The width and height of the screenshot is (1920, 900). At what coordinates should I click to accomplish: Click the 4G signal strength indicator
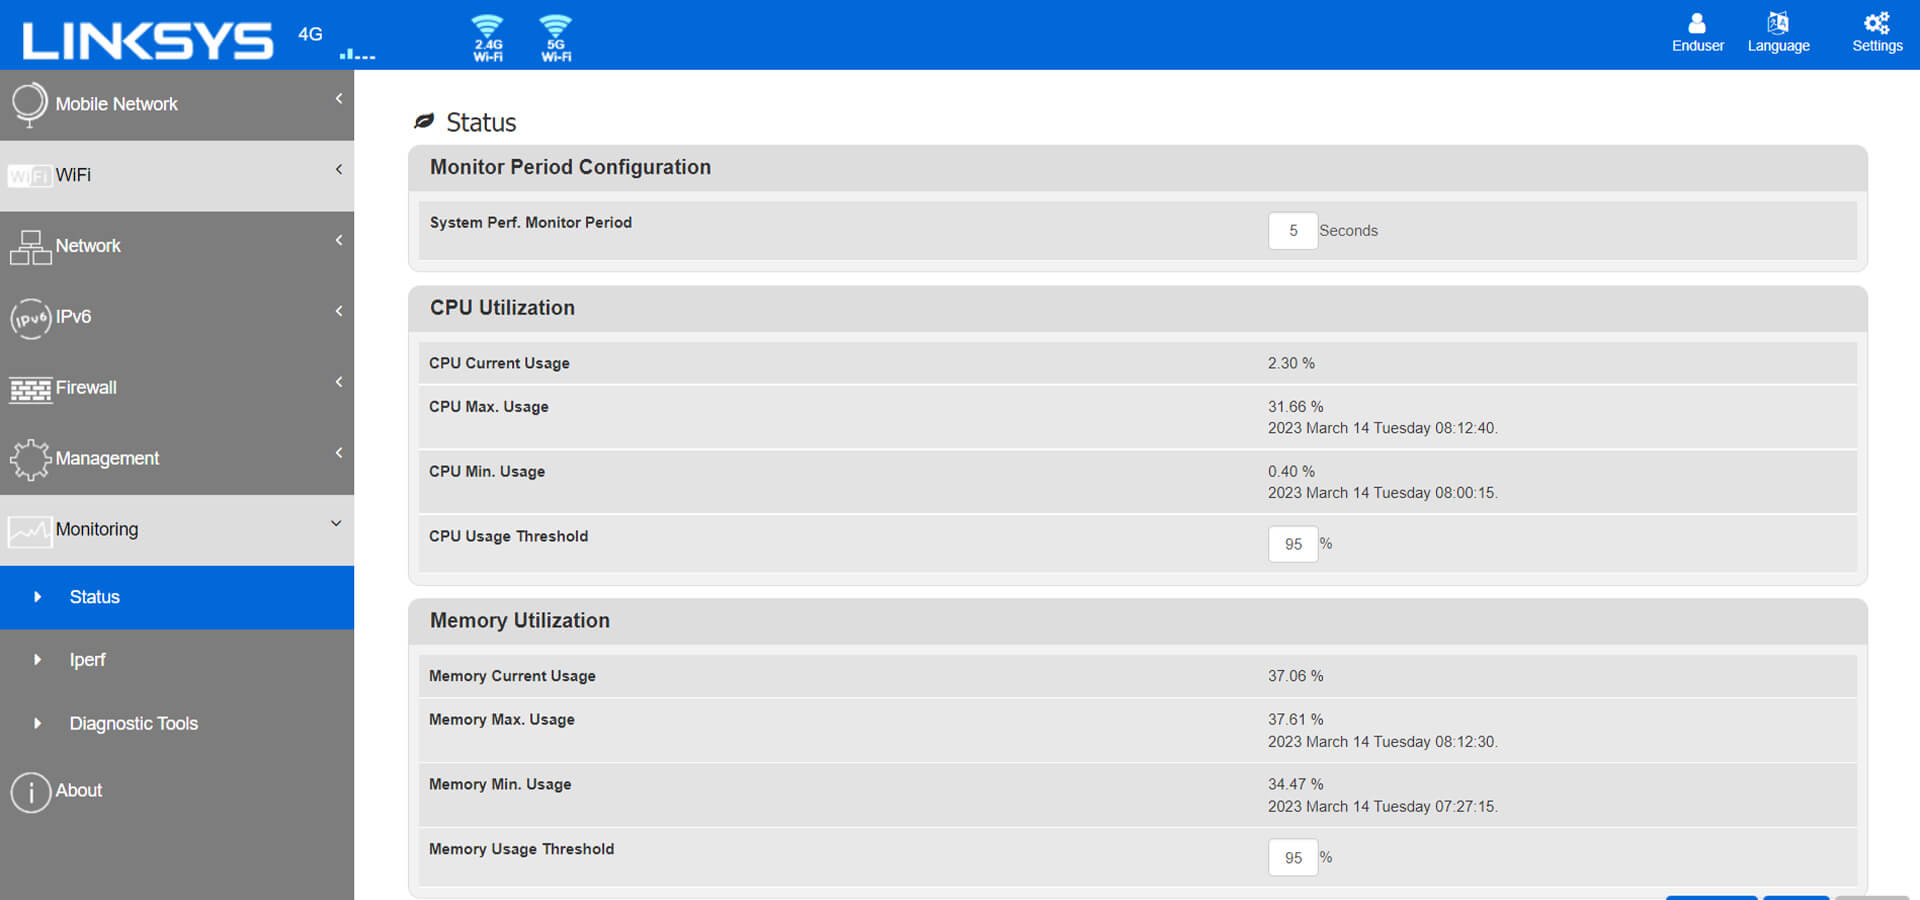click(357, 54)
